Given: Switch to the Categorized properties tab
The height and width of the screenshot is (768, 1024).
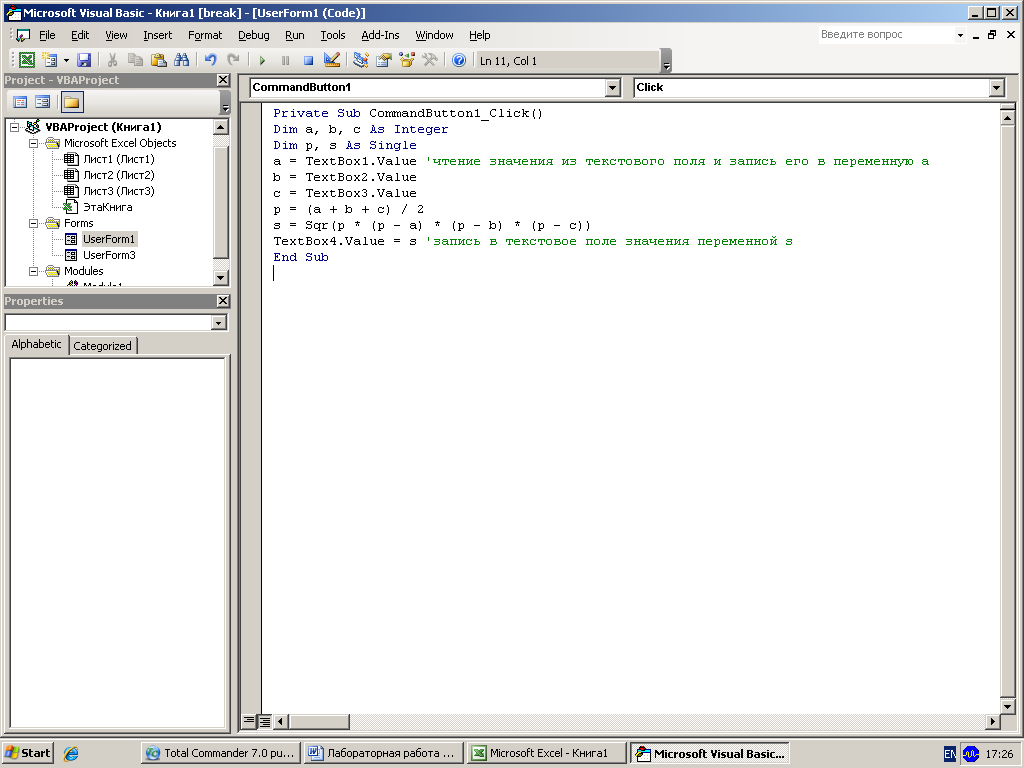Looking at the screenshot, I should pos(102,346).
